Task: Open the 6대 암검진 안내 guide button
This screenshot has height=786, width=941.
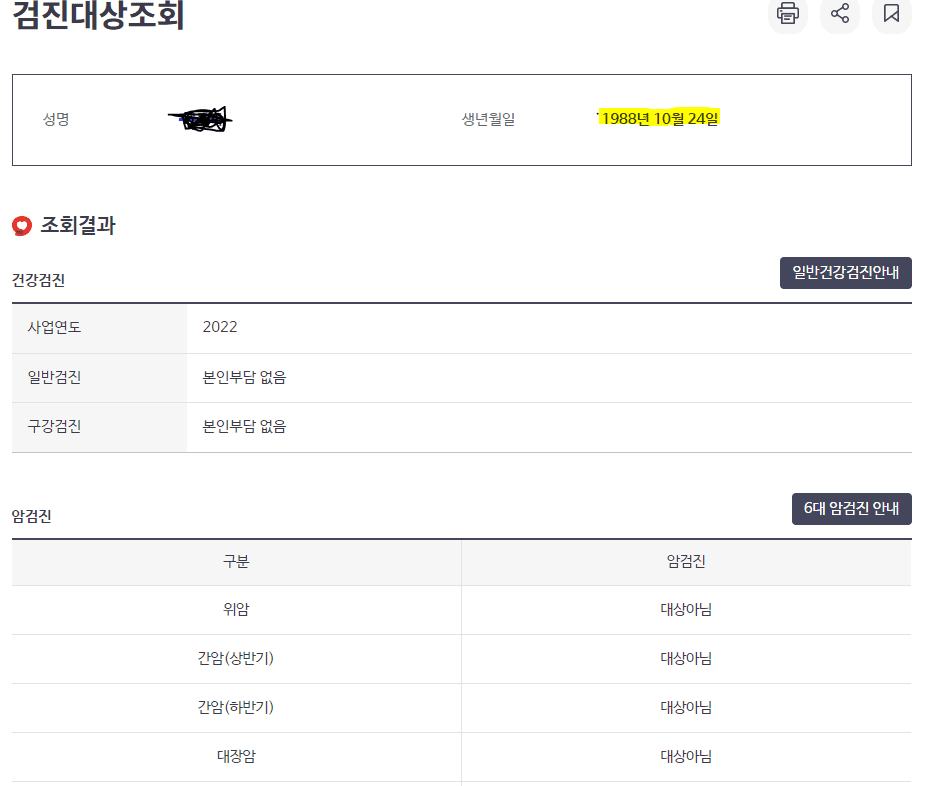Action: (x=852, y=508)
